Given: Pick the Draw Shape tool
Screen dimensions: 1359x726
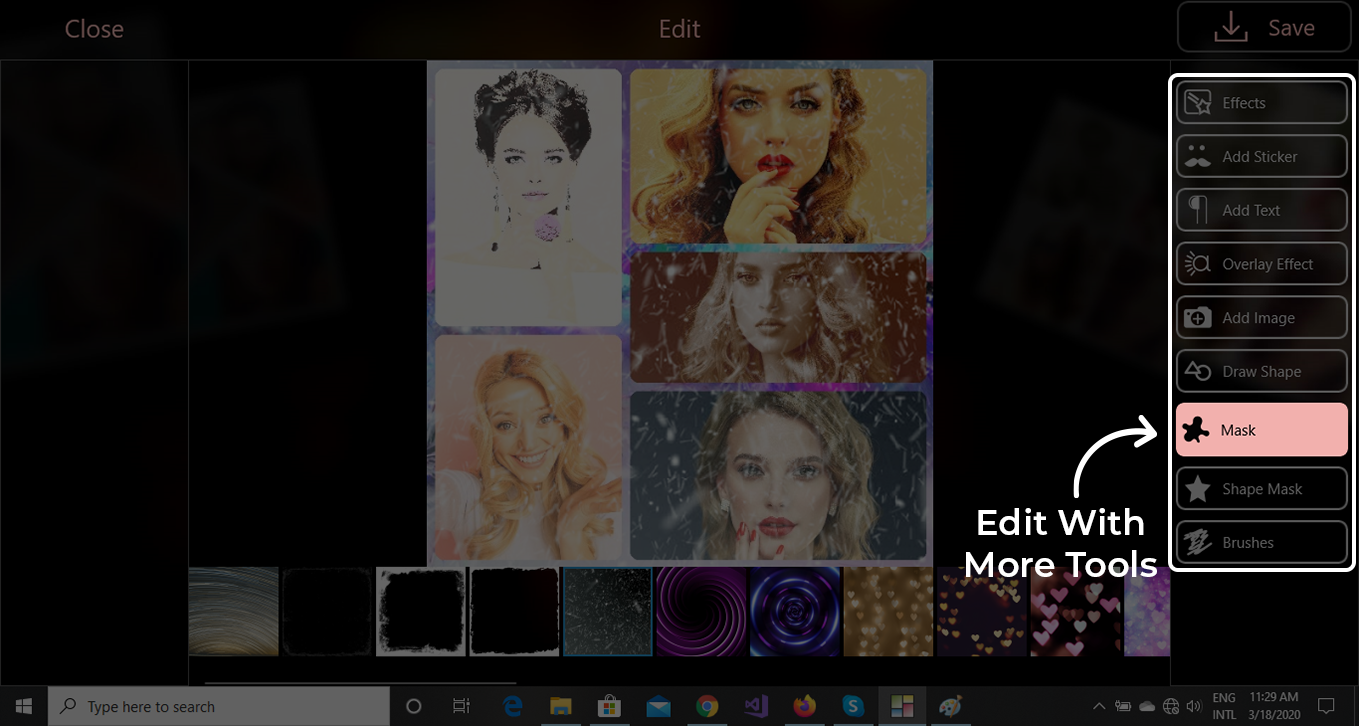Looking at the screenshot, I should tap(1261, 371).
